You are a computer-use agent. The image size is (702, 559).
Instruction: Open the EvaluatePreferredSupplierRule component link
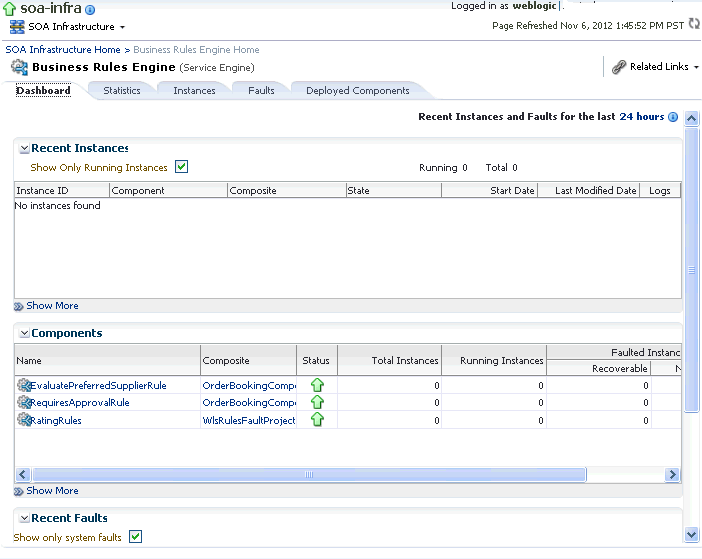click(98, 385)
